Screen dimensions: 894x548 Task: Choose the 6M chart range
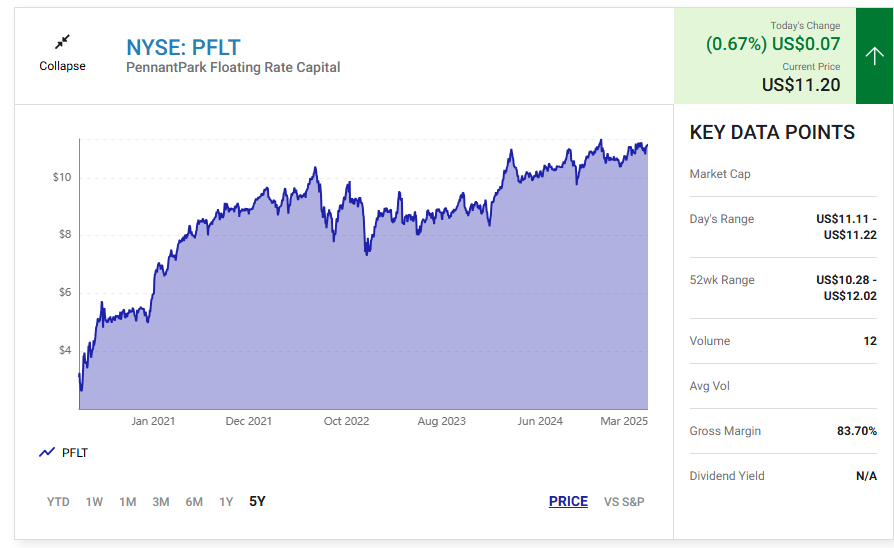click(194, 502)
